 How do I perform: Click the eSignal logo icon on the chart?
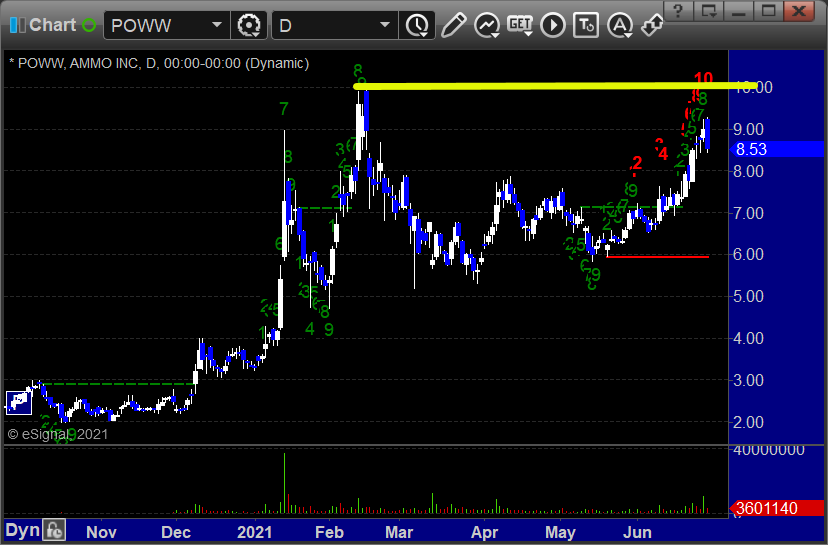19,403
